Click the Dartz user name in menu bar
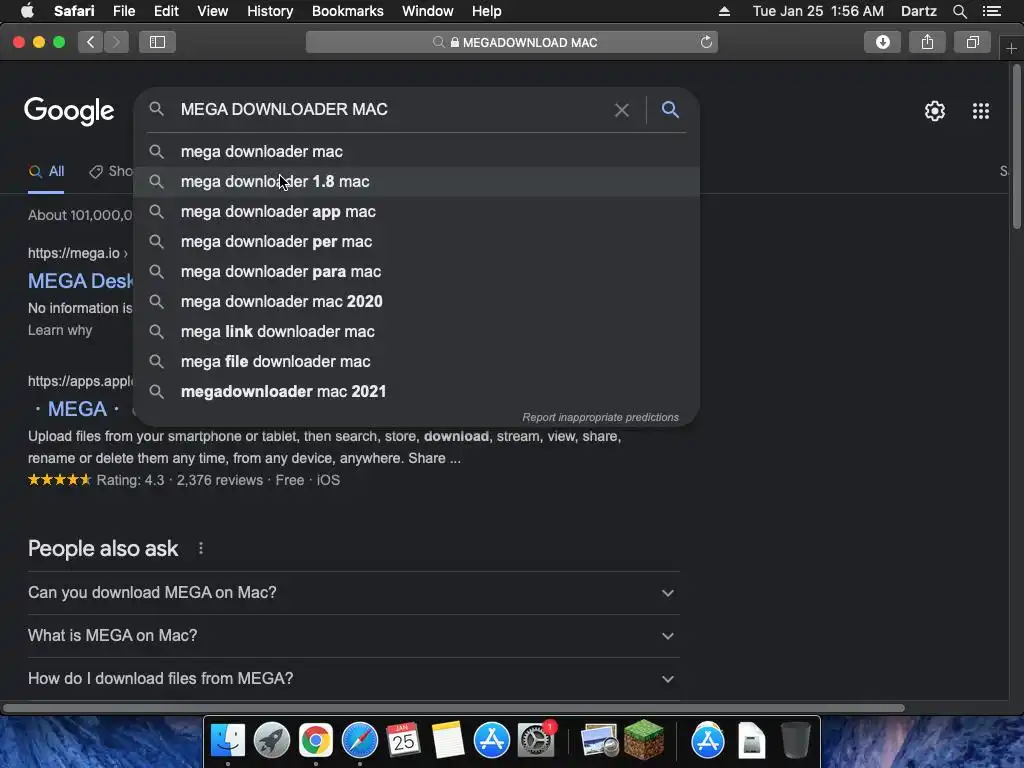 (918, 11)
